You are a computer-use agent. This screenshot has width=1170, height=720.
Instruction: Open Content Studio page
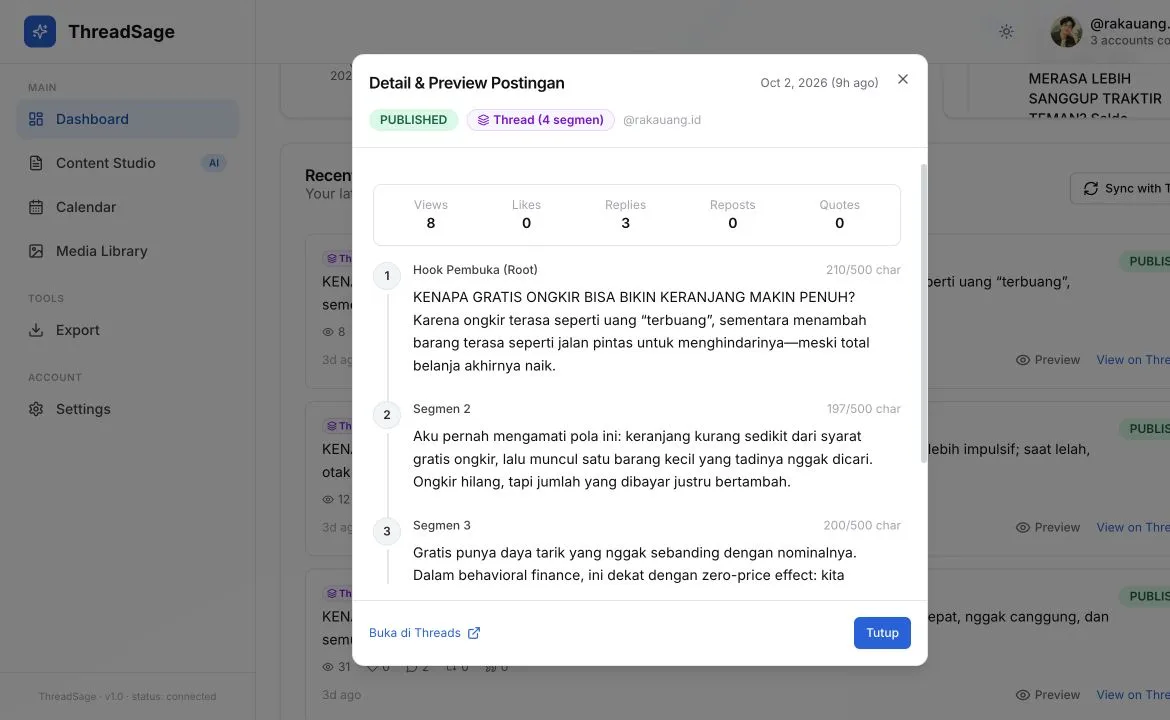tap(128, 163)
